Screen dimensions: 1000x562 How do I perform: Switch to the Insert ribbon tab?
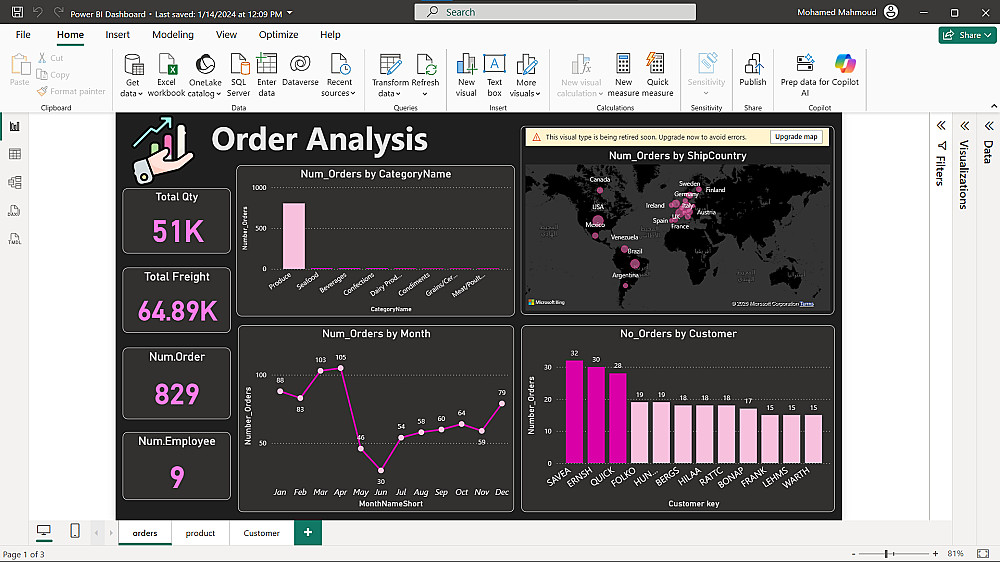pos(117,34)
